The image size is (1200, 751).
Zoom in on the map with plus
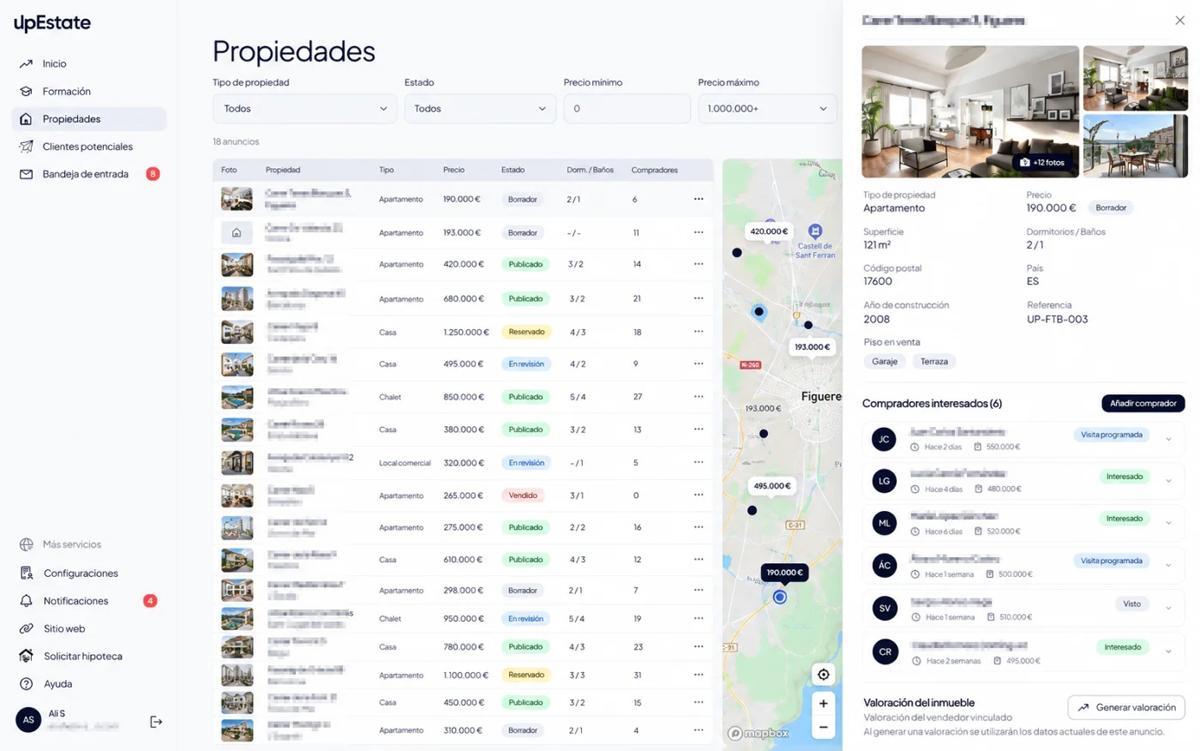click(x=823, y=703)
